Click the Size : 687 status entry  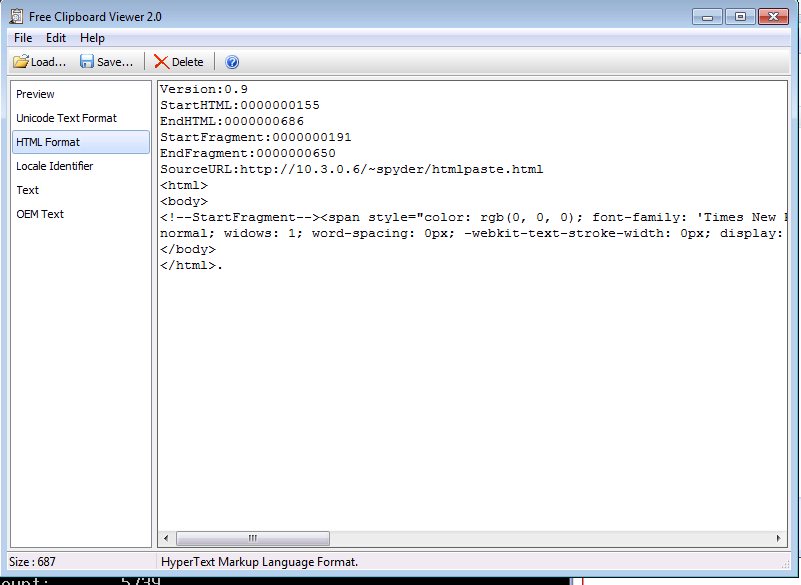click(x=32, y=562)
